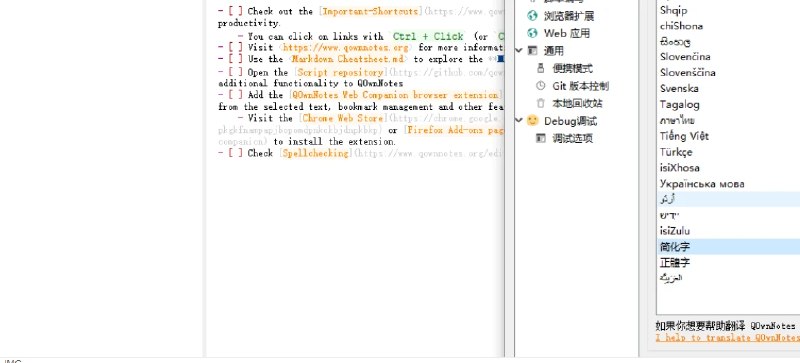
Task: Select the 通用 settings category
Action: (x=554, y=51)
